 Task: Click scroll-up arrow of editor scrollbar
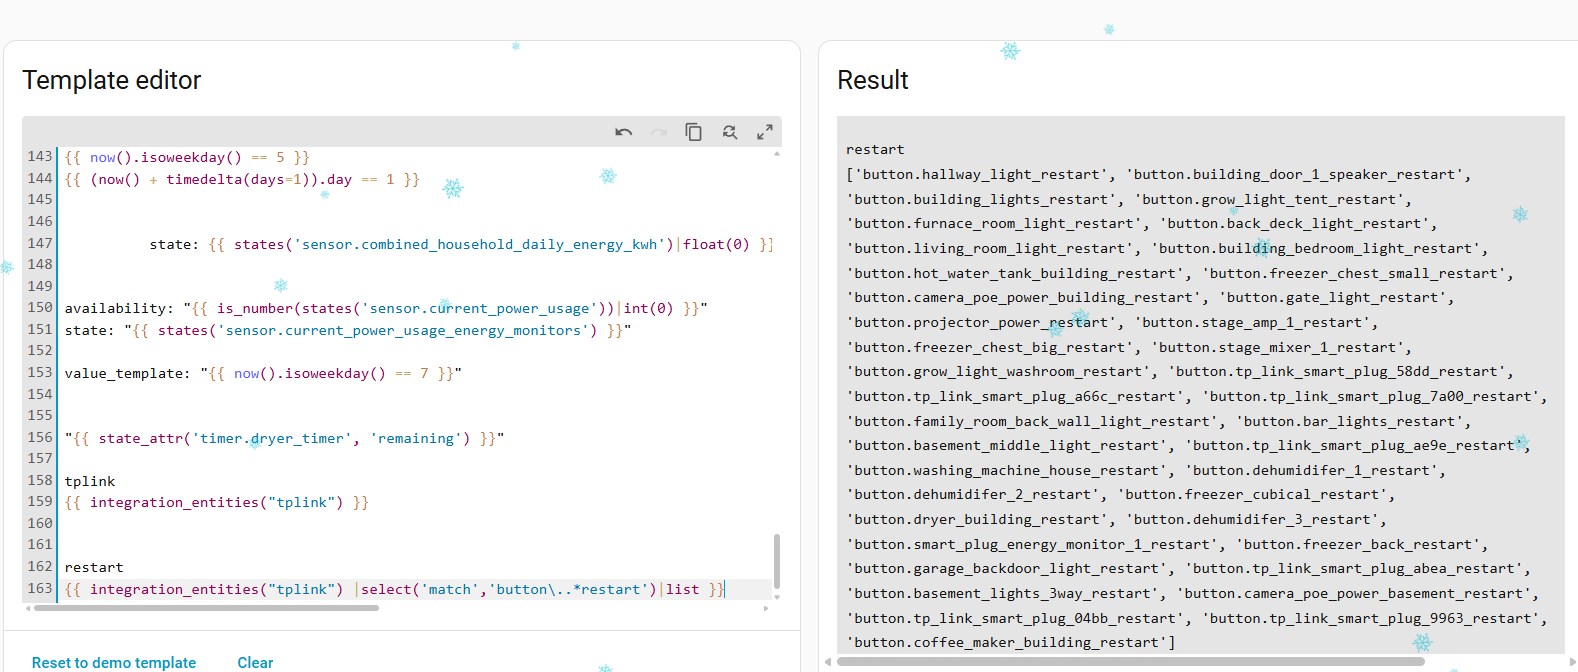pyautogui.click(x=777, y=154)
